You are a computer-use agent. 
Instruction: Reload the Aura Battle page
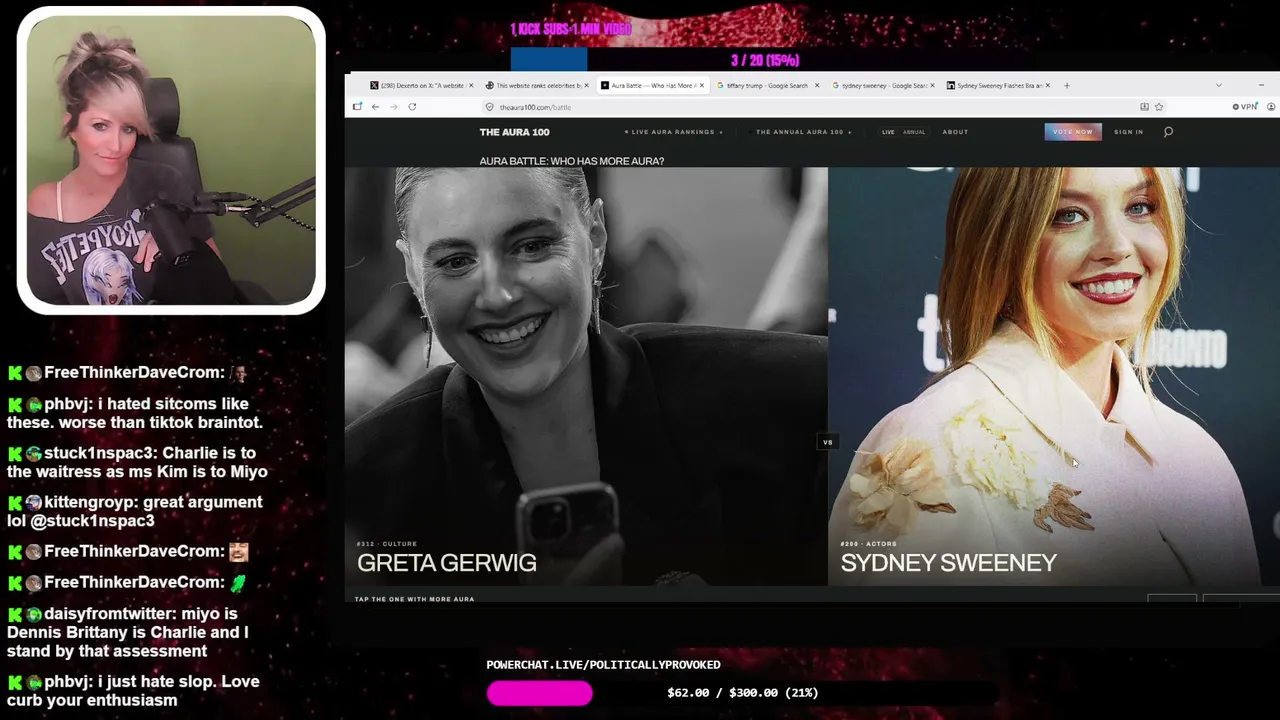(x=412, y=107)
